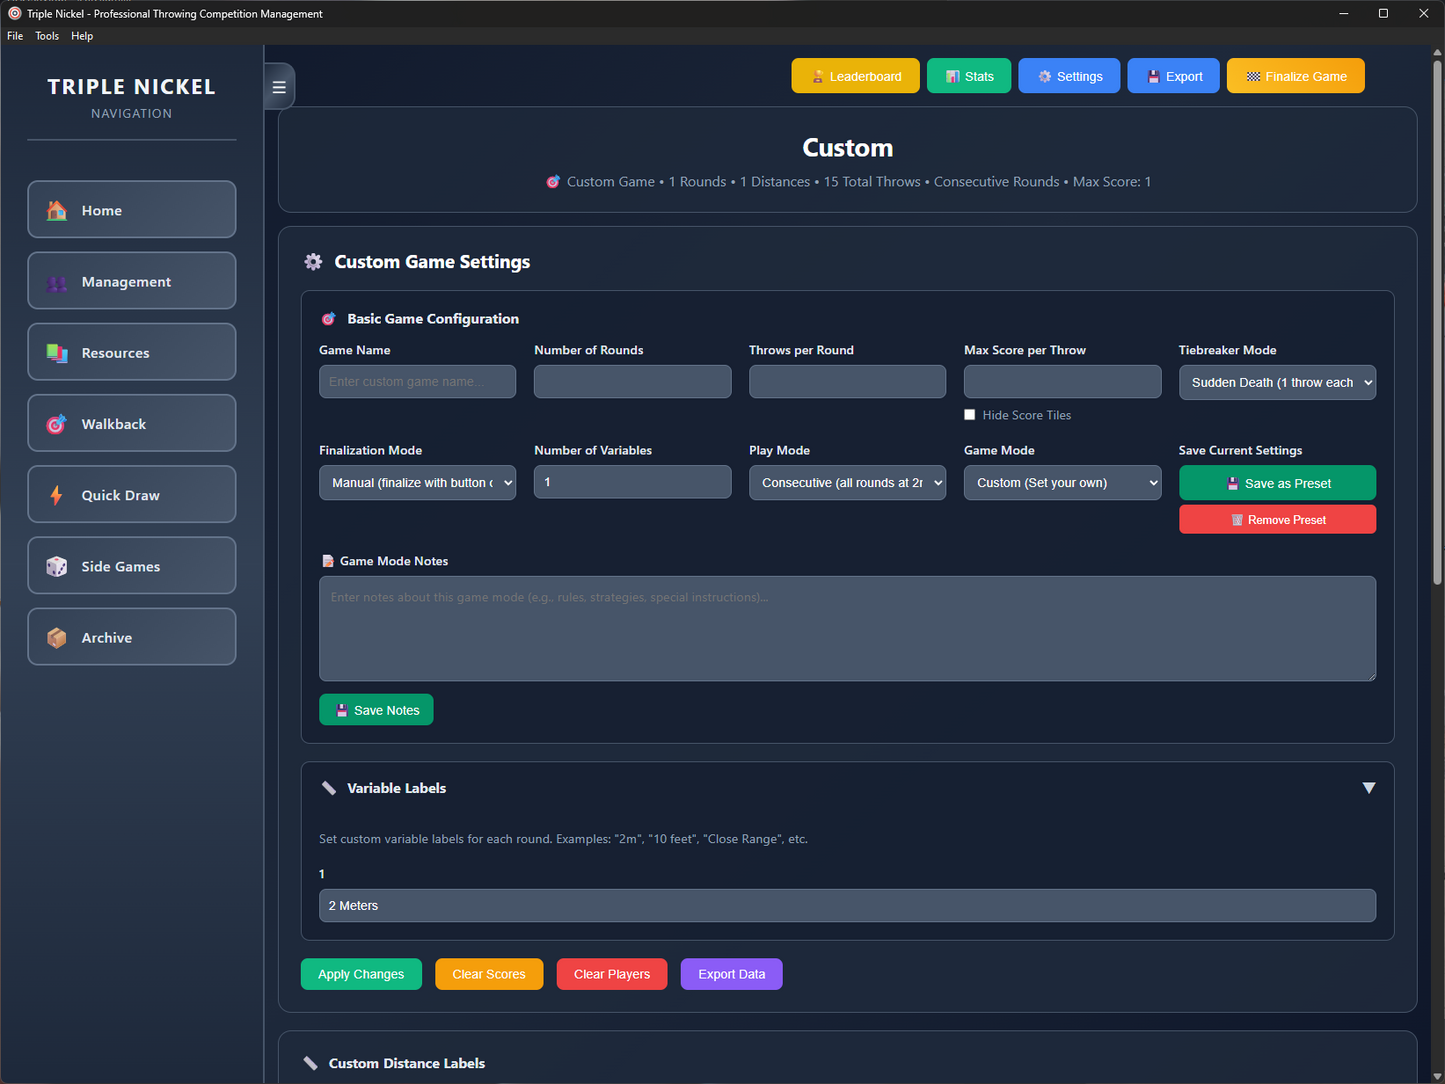Collapse the Variable Labels section arrow

point(1368,788)
